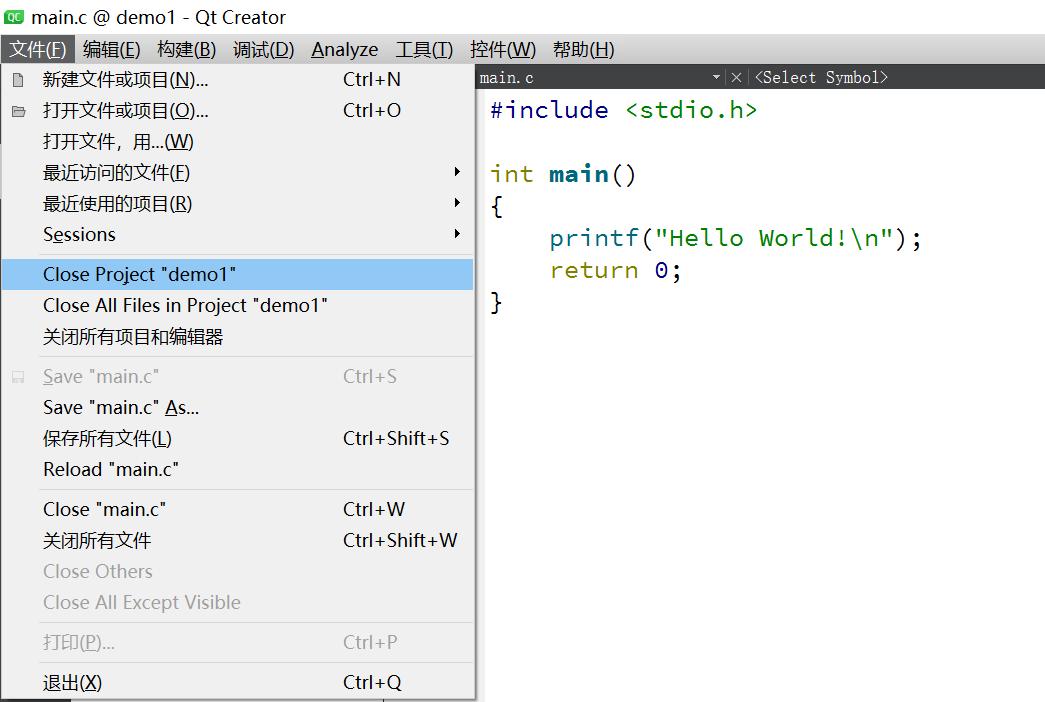Image resolution: width=1045 pixels, height=702 pixels.
Task: Close main.c using the editor X button
Action: pos(736,77)
